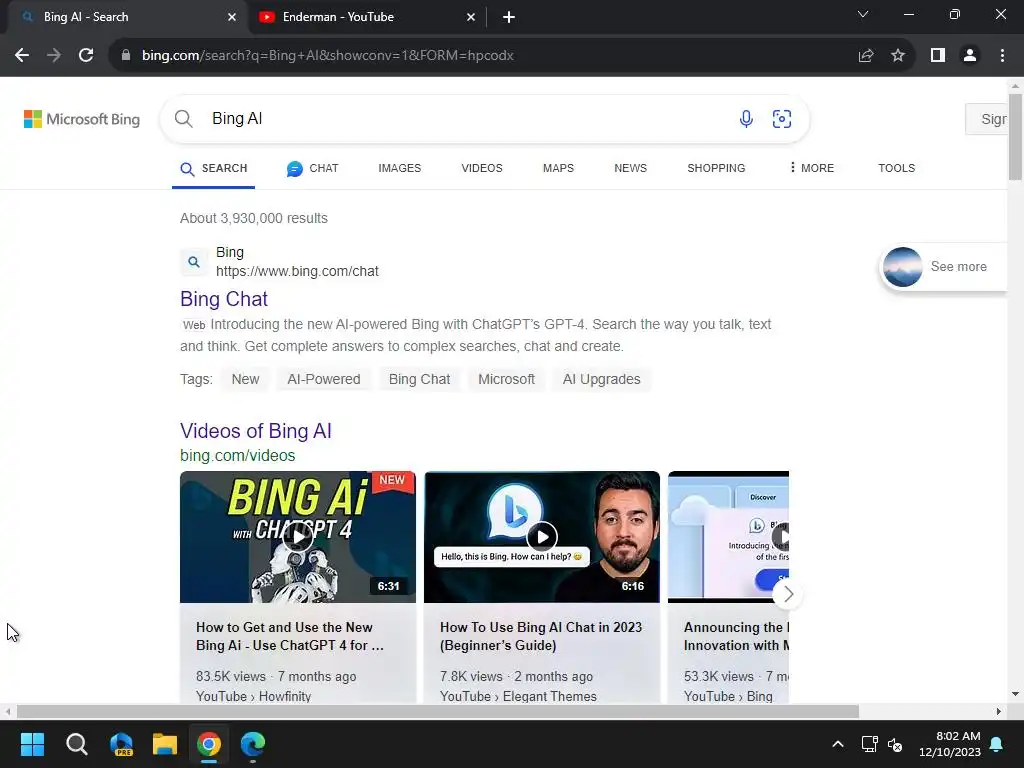Share this page via the share icon
1024x768 pixels.
(x=866, y=56)
